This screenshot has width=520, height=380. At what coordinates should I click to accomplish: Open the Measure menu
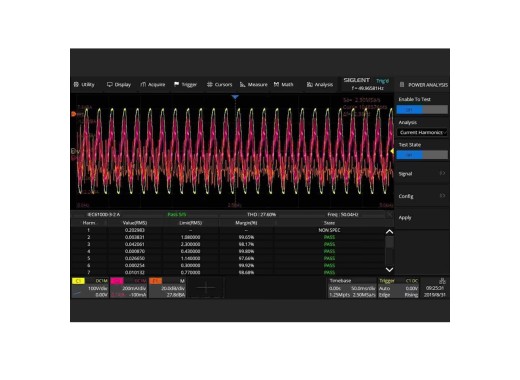point(253,85)
